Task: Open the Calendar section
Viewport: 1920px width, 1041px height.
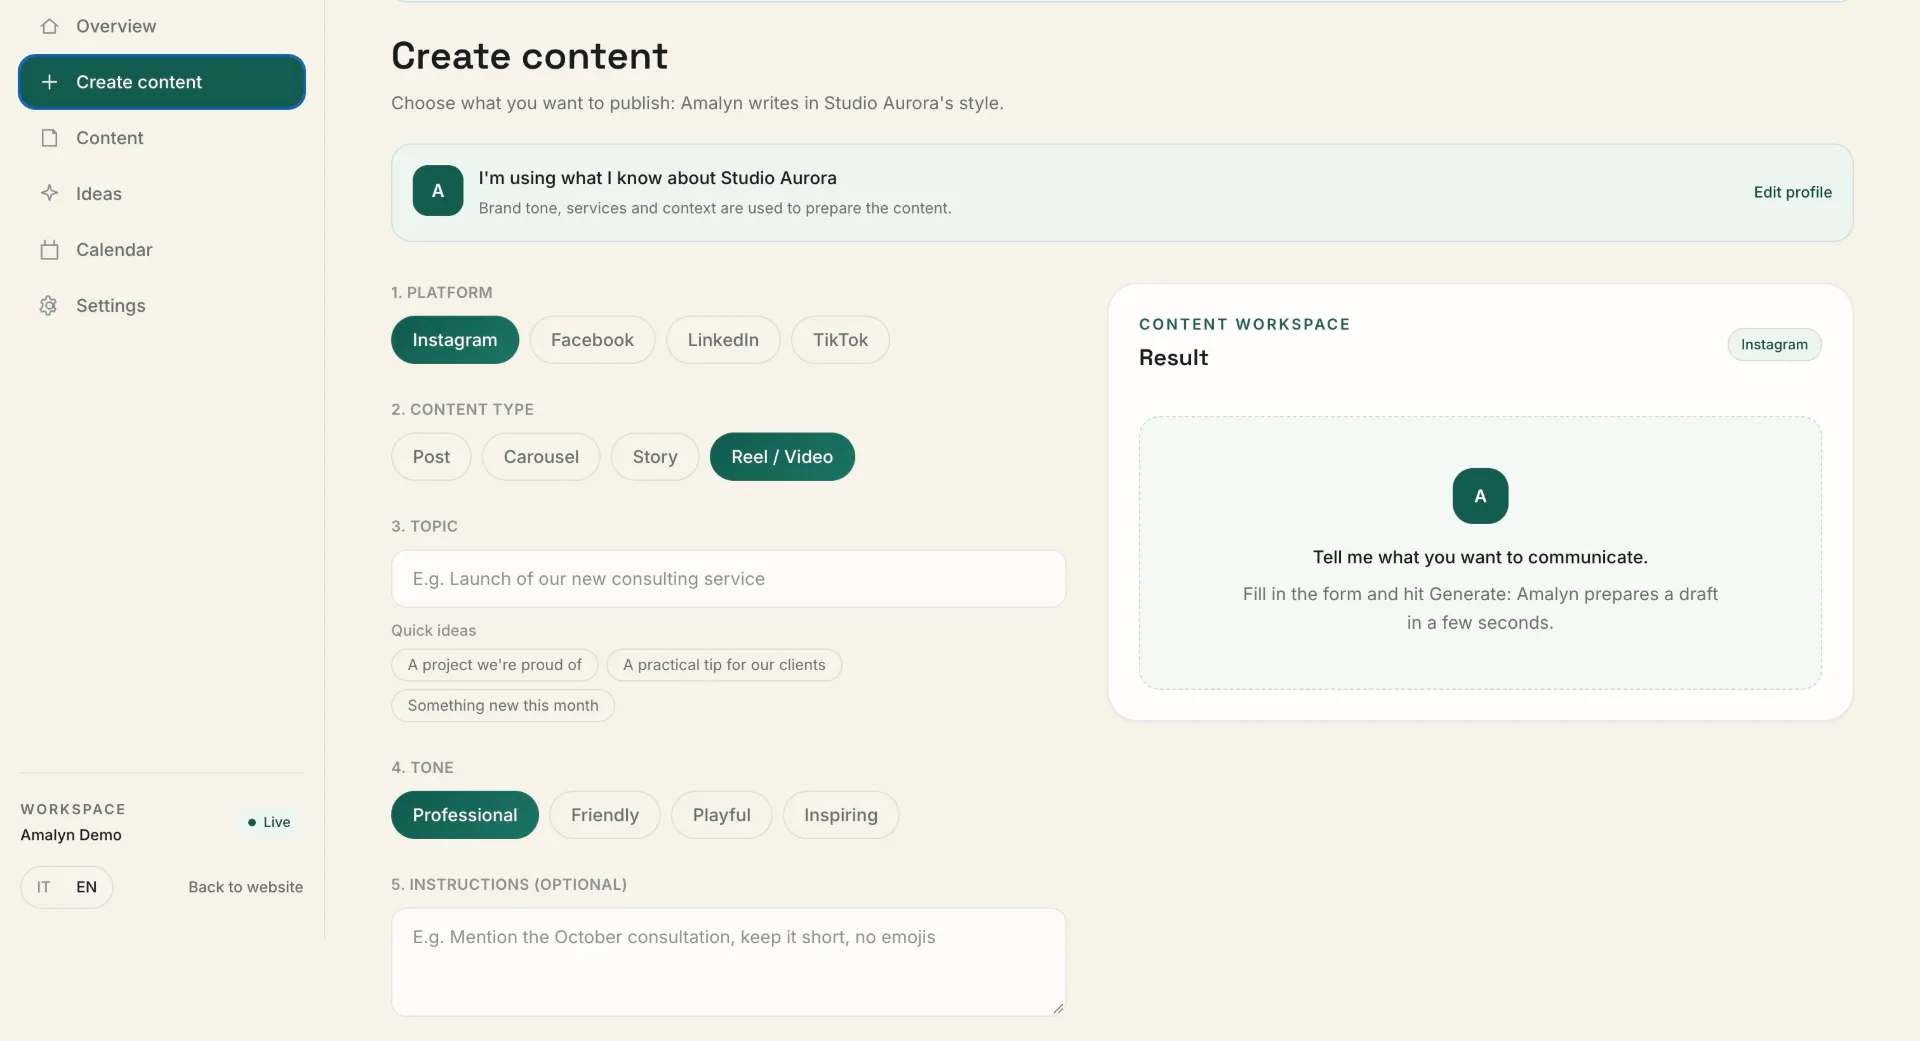Action: [x=162, y=250]
